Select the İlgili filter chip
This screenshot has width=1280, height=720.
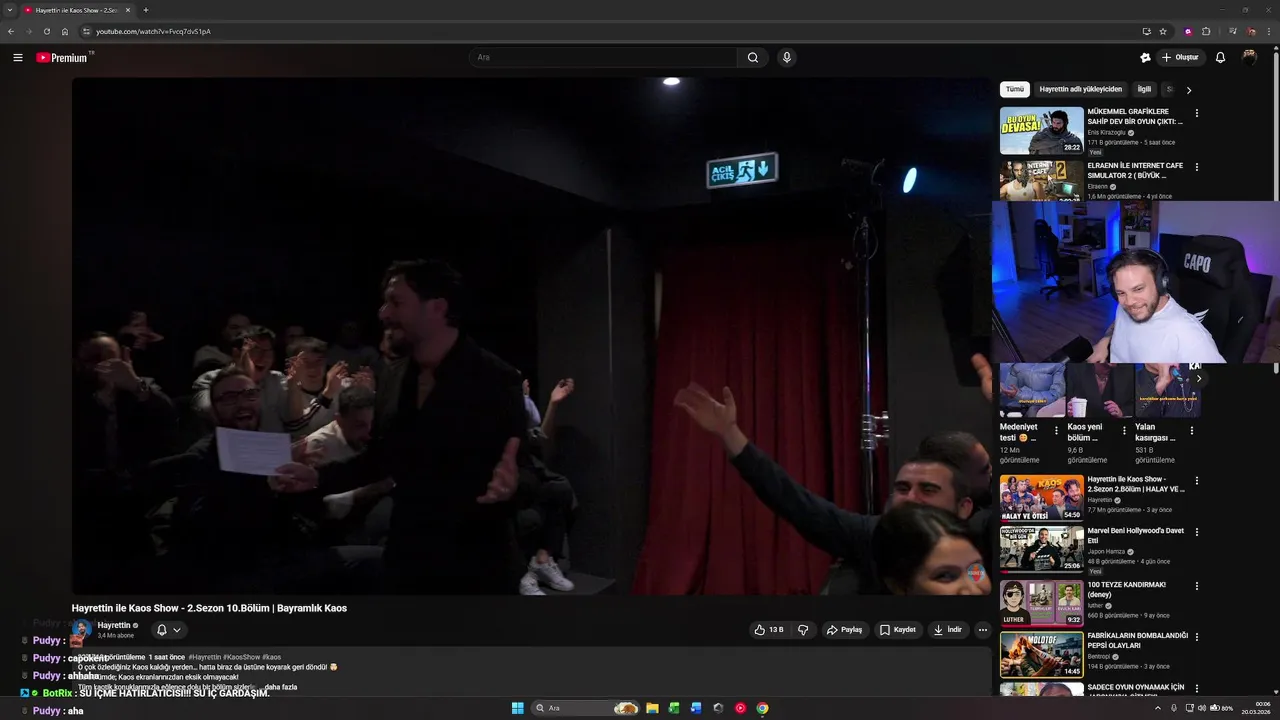click(x=1144, y=89)
